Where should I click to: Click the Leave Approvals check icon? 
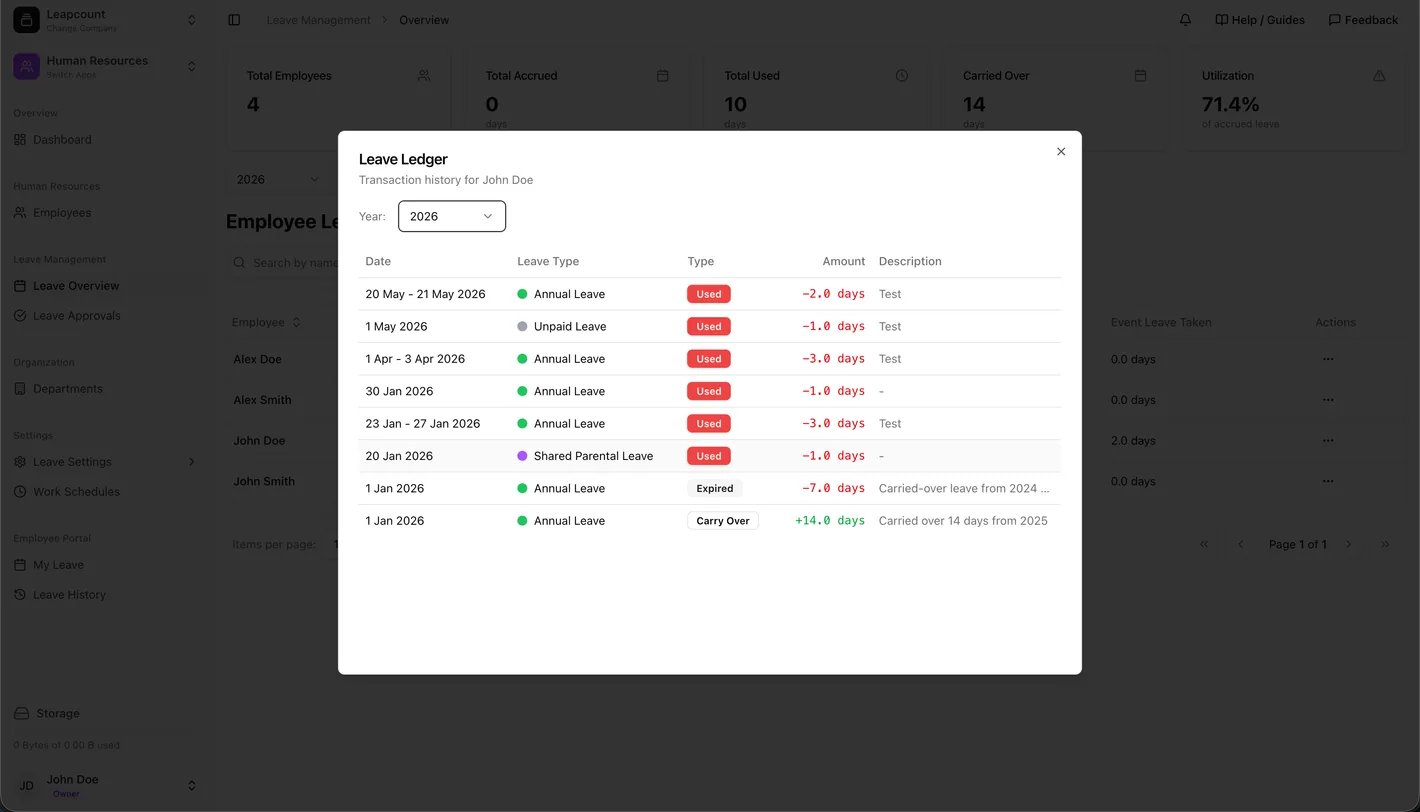click(x=20, y=316)
